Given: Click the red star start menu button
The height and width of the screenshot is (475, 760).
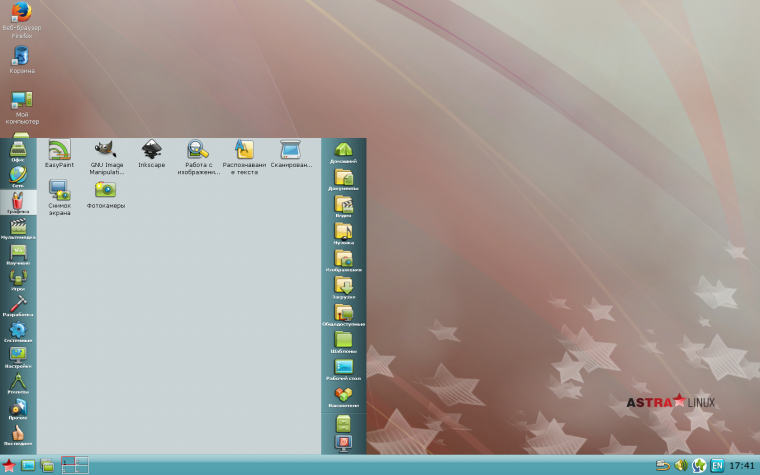Looking at the screenshot, I should (9, 466).
